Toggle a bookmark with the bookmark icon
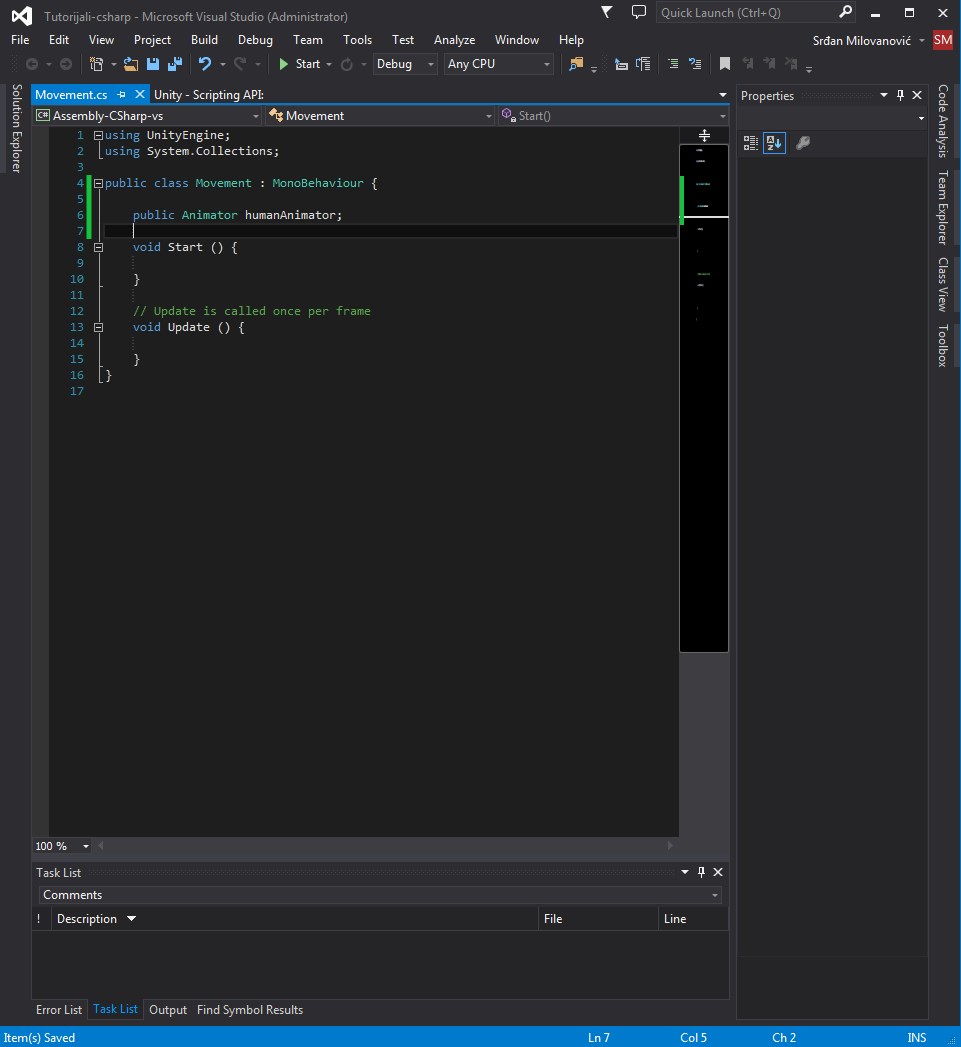The height and width of the screenshot is (1047, 961). click(x=725, y=64)
